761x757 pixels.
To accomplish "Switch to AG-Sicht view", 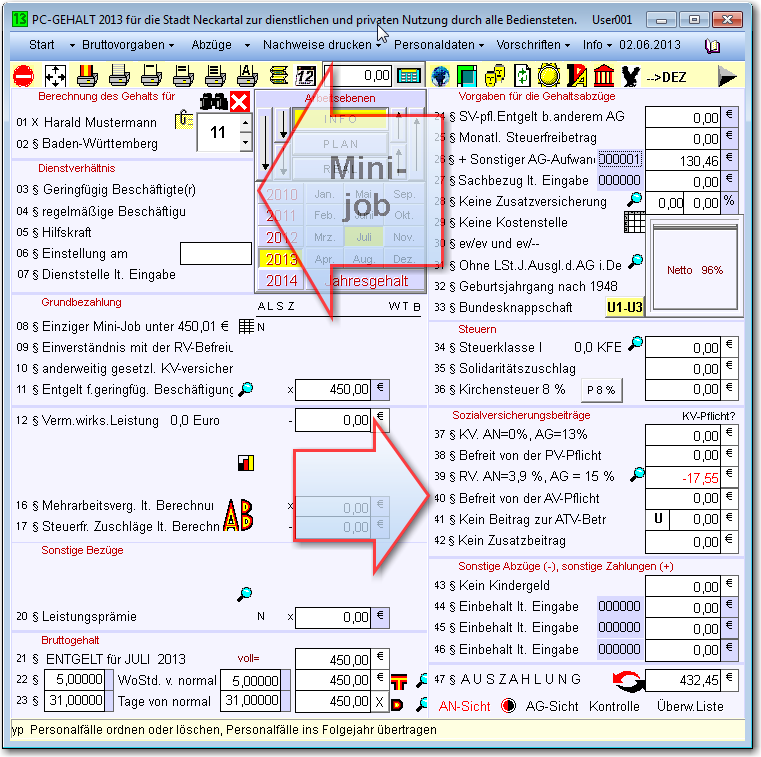I will (552, 707).
